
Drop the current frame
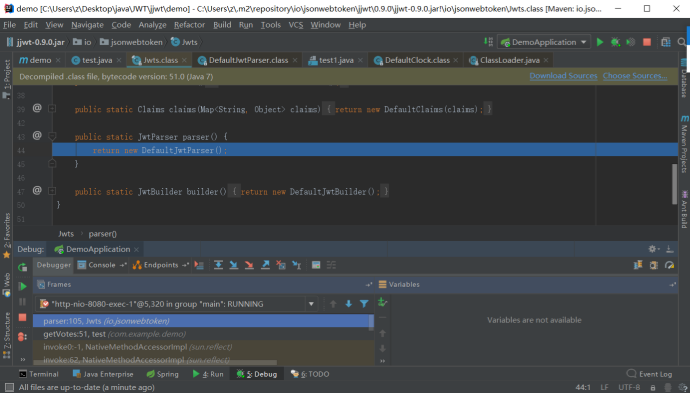[x=281, y=265]
